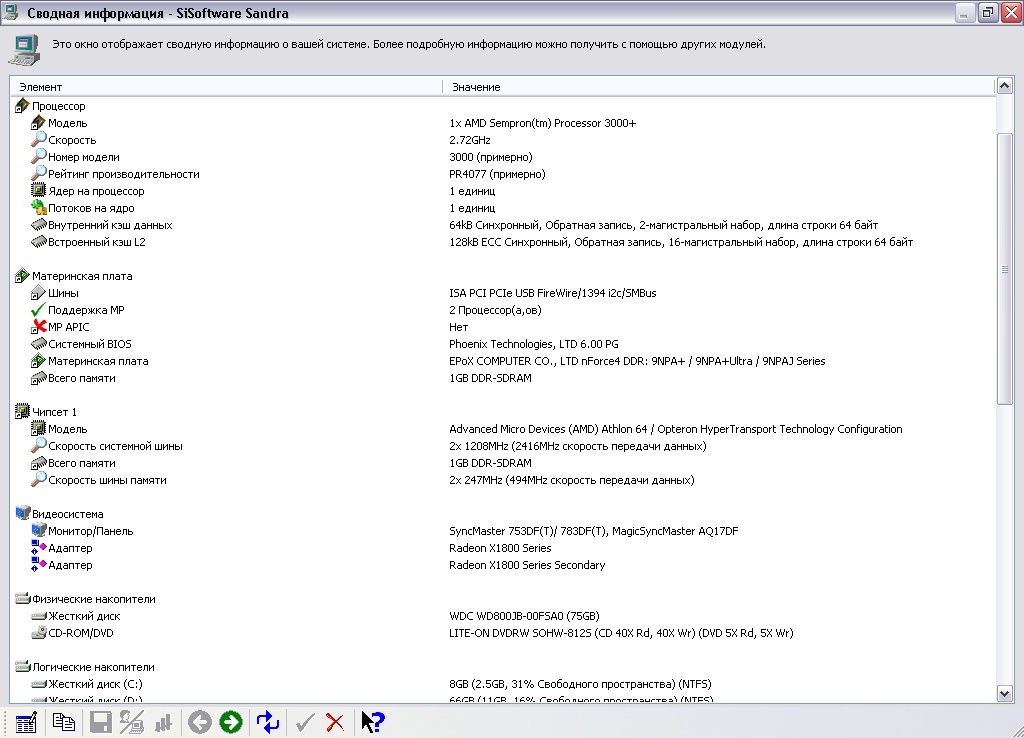Screen dimensions: 1024x738
Task: Click the Видеосистема section icon
Action: 22,513
